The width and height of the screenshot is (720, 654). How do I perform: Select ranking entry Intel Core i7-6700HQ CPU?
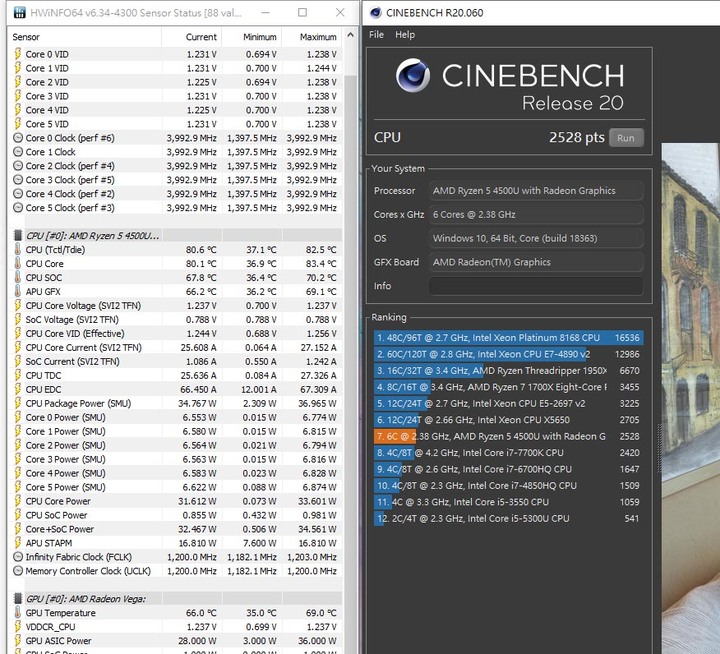[508, 469]
